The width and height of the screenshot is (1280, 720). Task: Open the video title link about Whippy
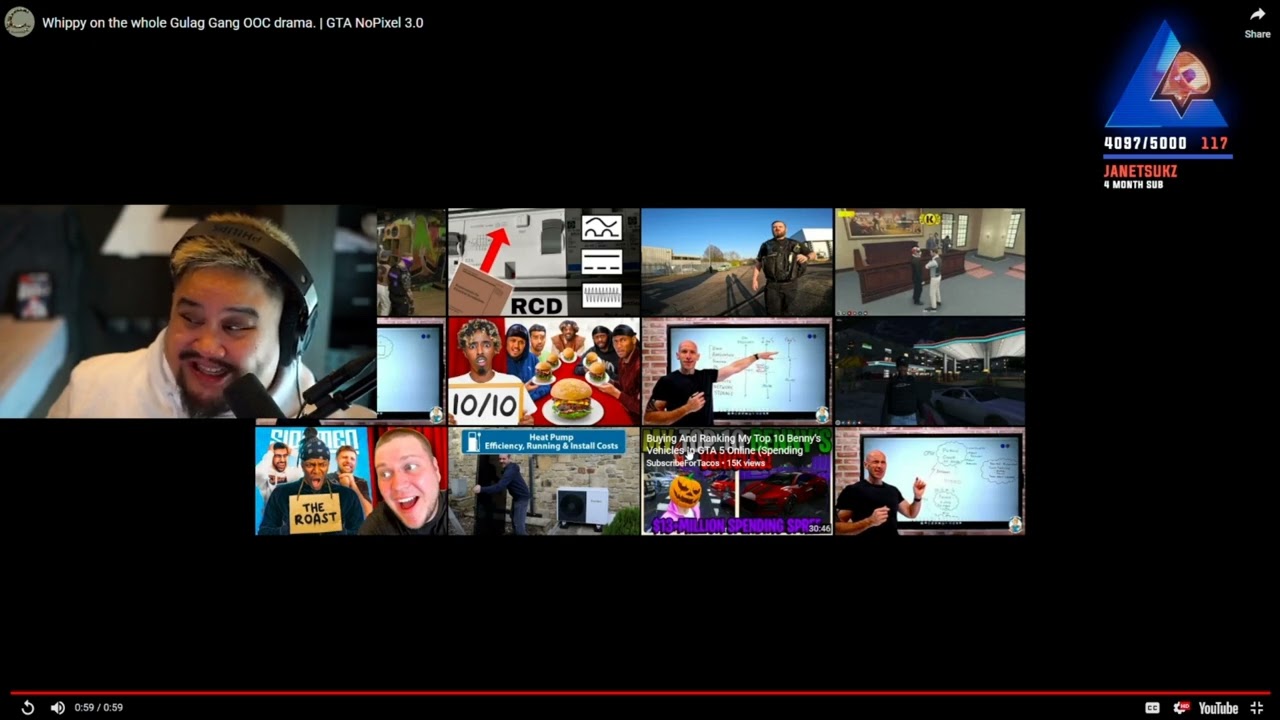[232, 22]
